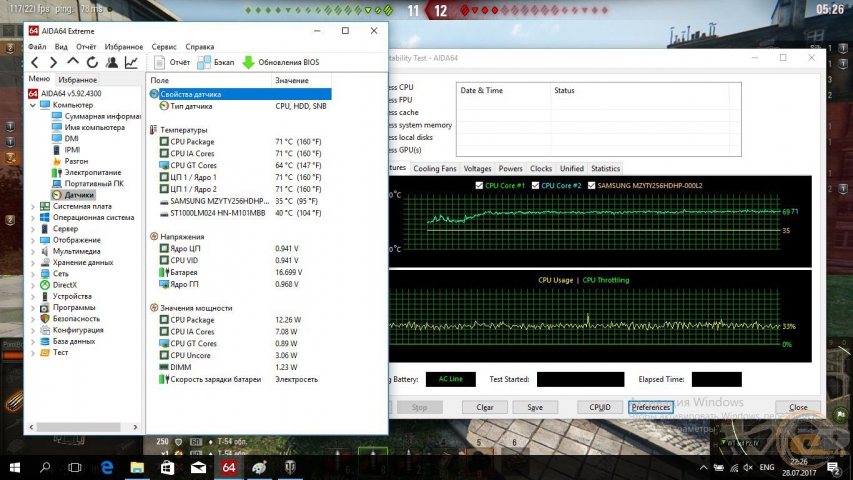Open the Файл menu
Viewport: 853px width, 480px height.
pyautogui.click(x=37, y=47)
